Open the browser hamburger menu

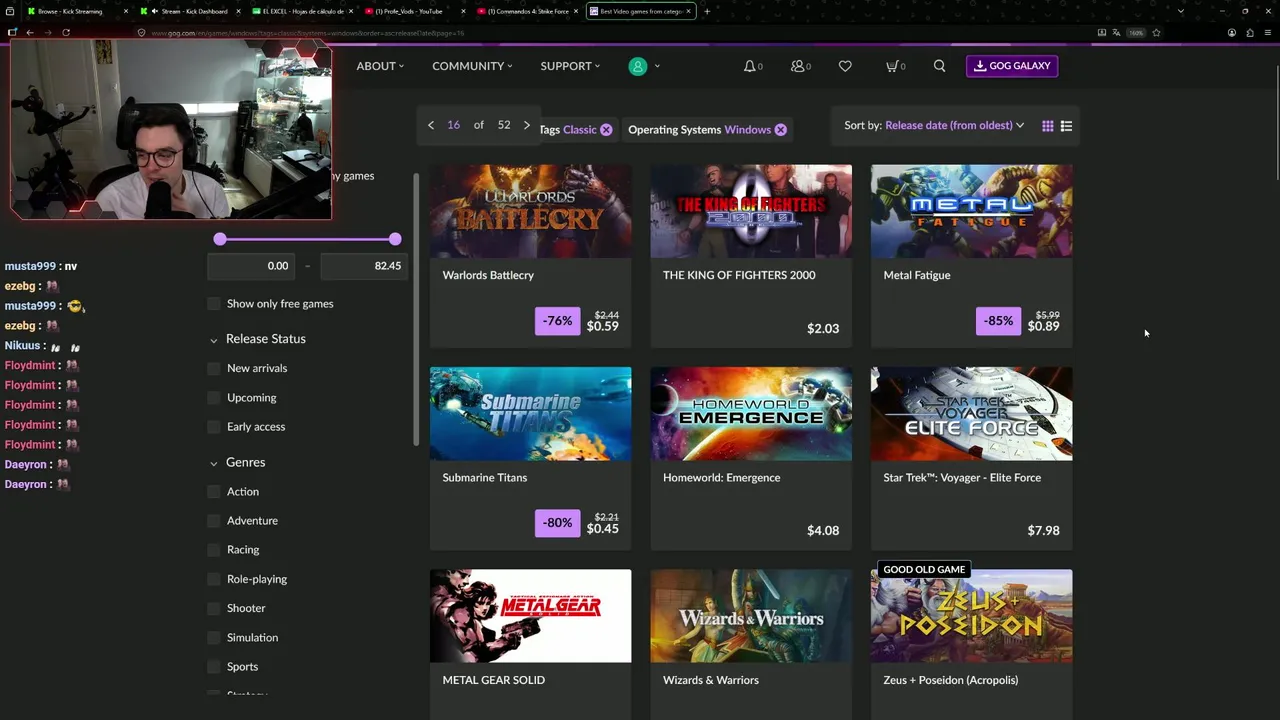pyautogui.click(x=1267, y=32)
